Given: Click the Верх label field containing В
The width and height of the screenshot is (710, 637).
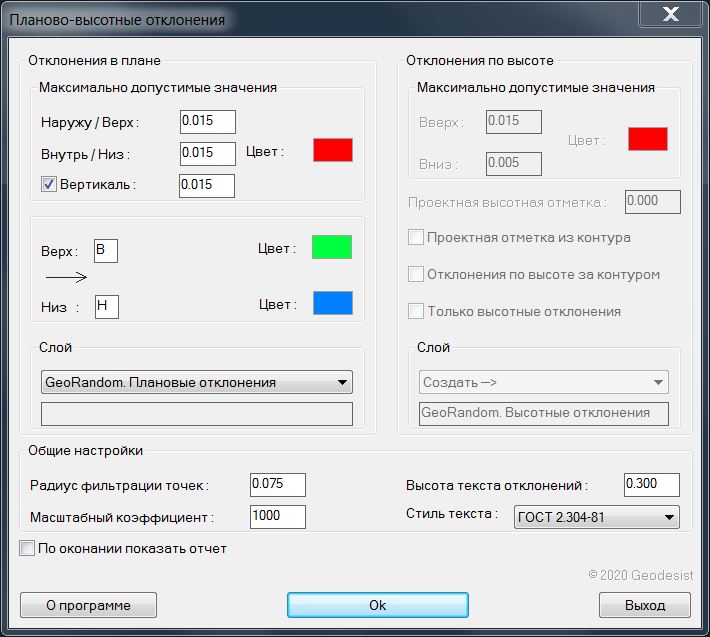Looking at the screenshot, I should (106, 250).
